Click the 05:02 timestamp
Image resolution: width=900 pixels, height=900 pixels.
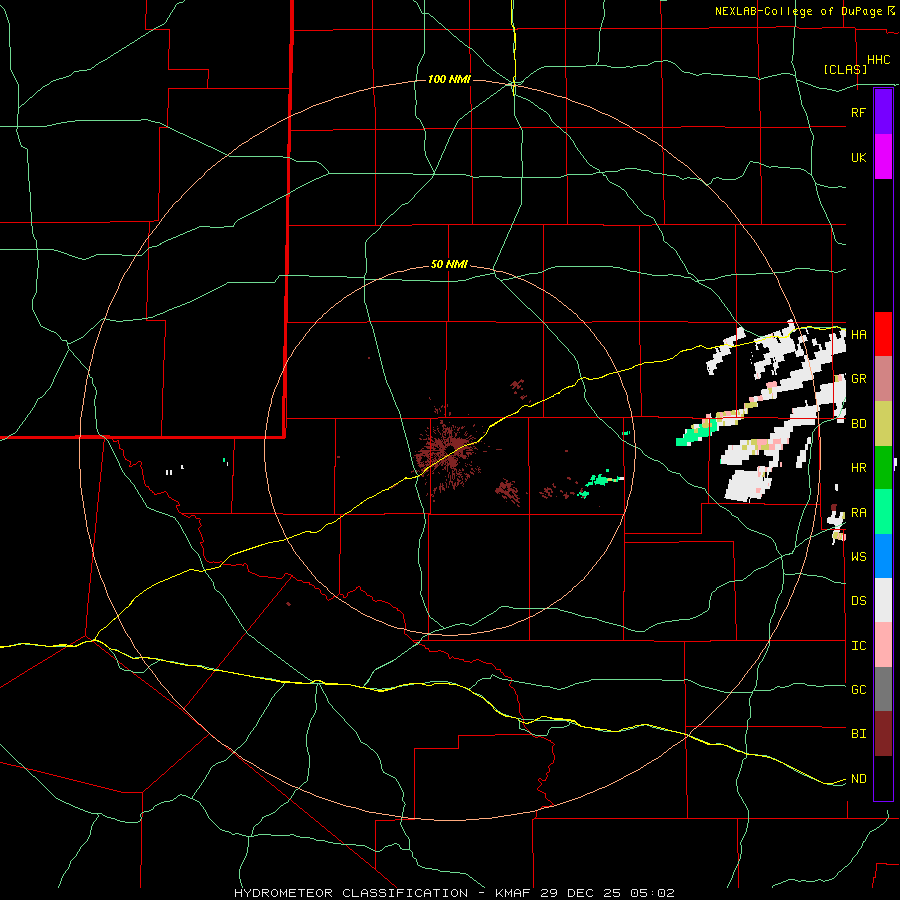coord(651,893)
